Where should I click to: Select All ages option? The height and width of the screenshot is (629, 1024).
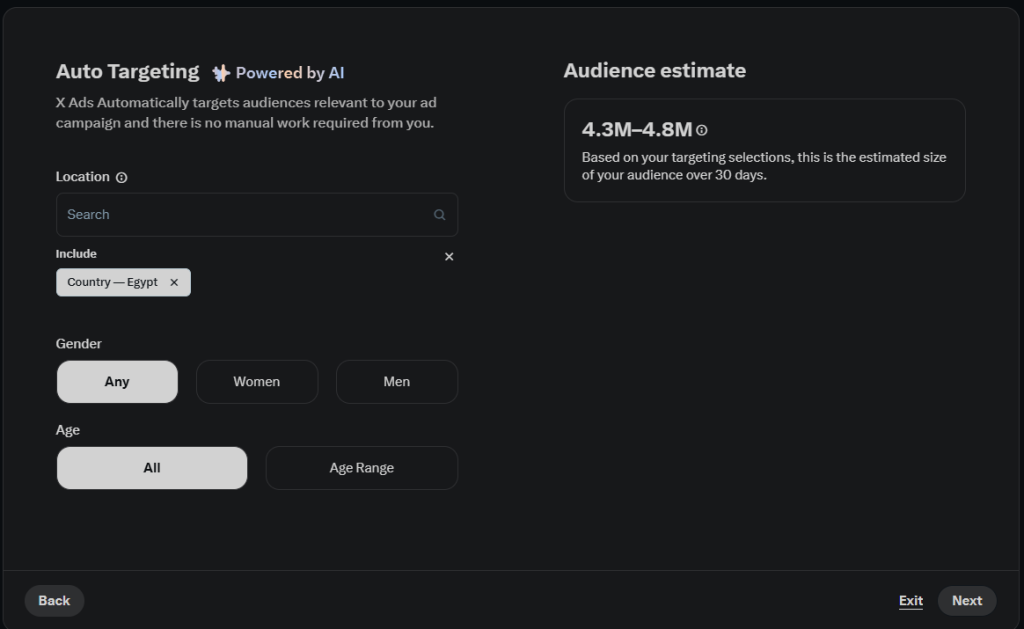(x=152, y=468)
